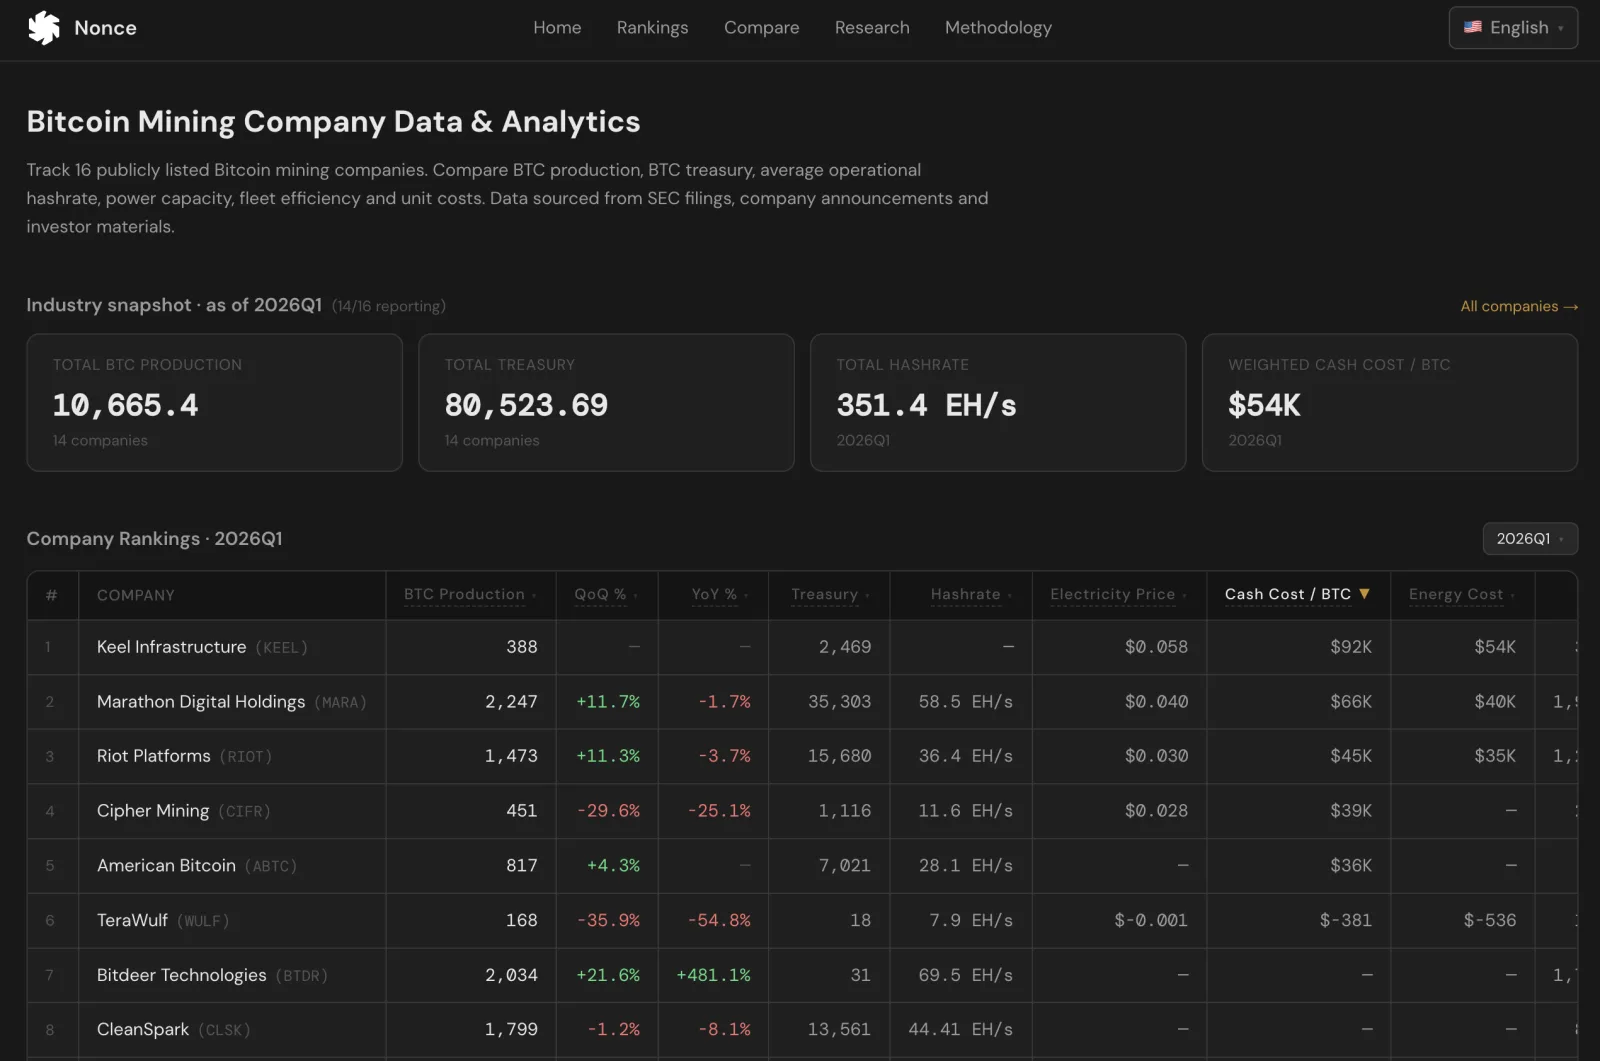Click the US flag language icon
The image size is (1600, 1061).
pos(1472,27)
